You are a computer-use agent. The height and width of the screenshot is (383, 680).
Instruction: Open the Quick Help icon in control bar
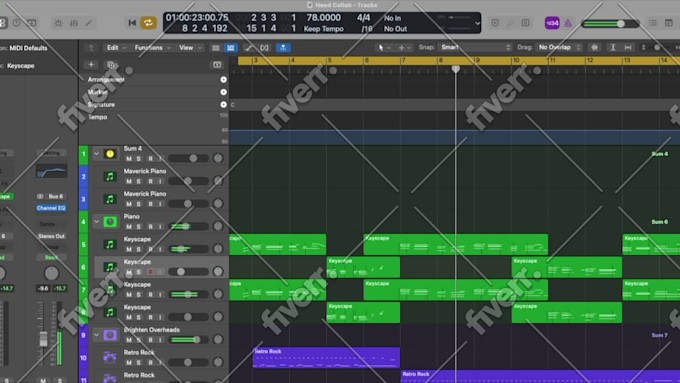[16, 23]
